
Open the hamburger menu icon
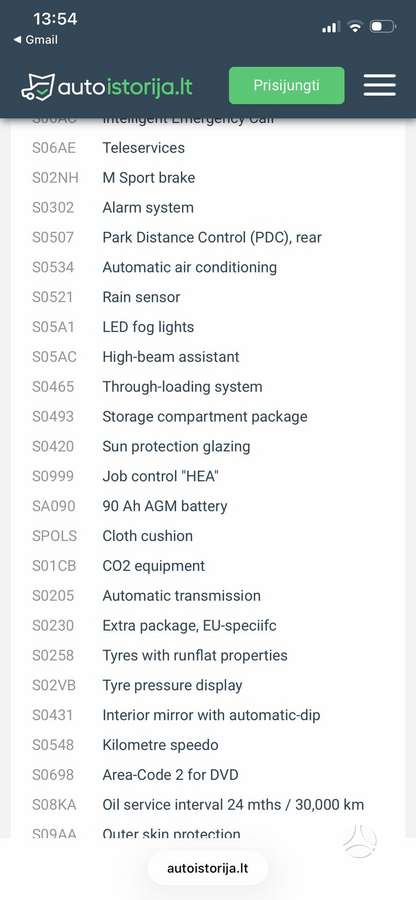click(379, 86)
